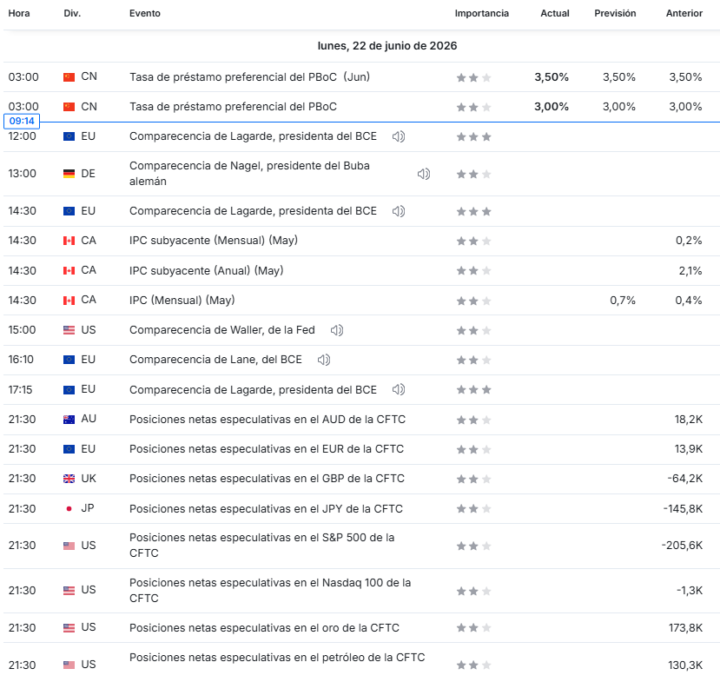Click speaker icon beside Nagel Buba speech

pos(423,174)
